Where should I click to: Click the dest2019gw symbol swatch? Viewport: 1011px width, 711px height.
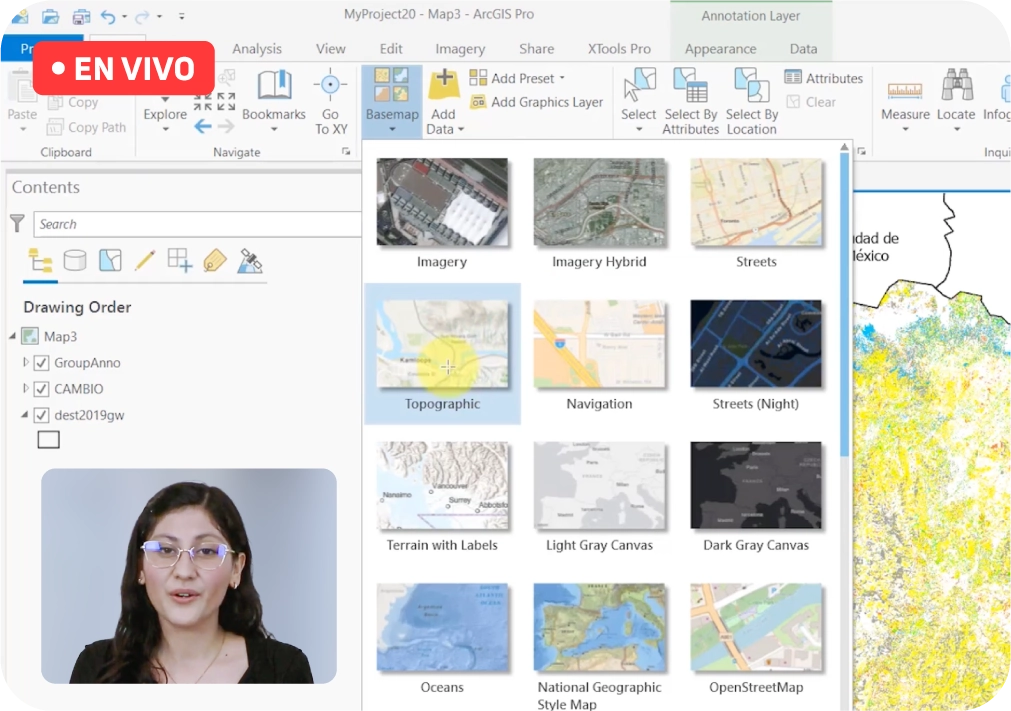(x=48, y=440)
